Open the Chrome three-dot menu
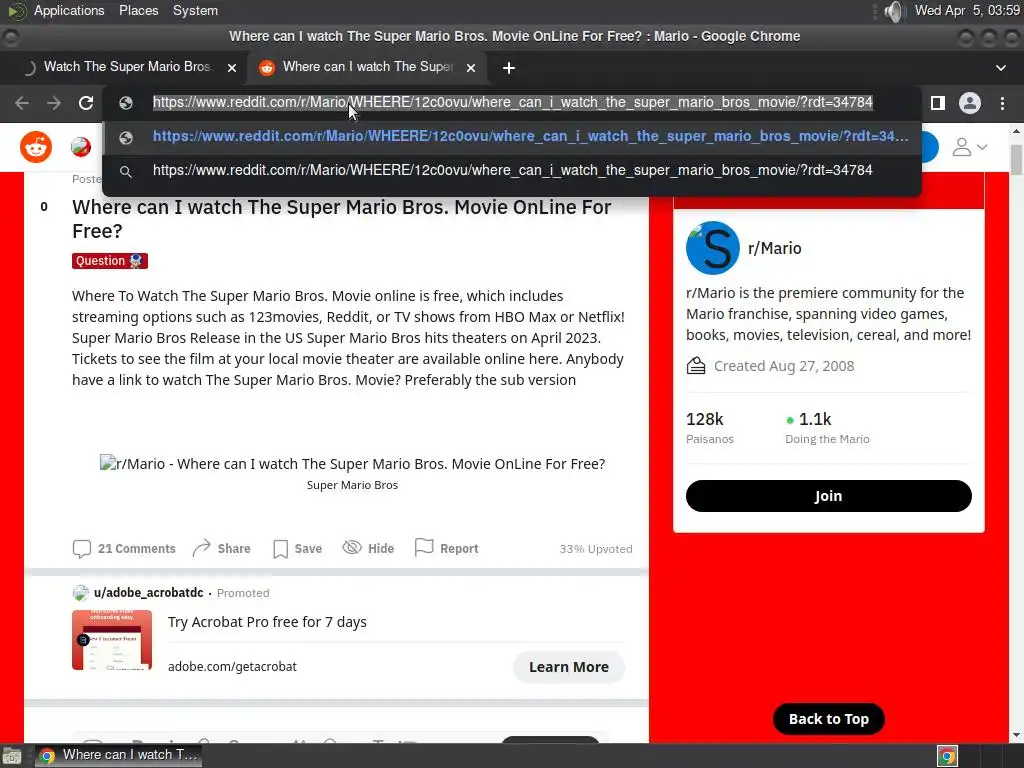Image resolution: width=1024 pixels, height=768 pixels. click(1002, 103)
